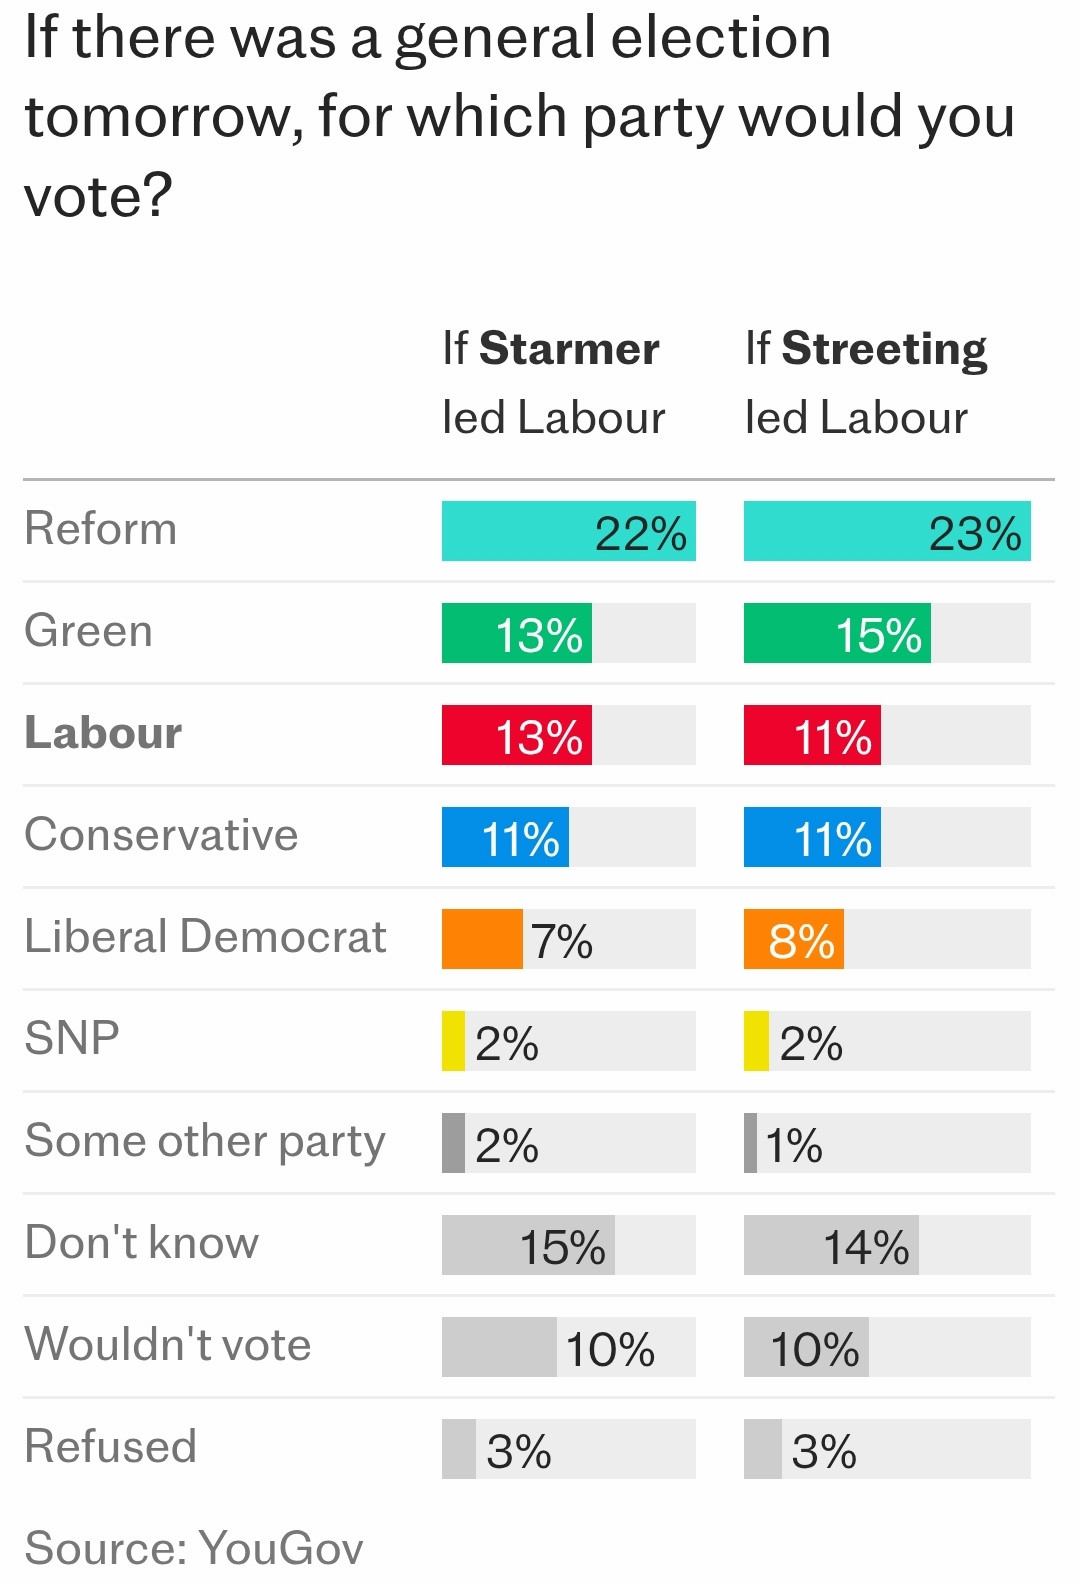Click the Reform 22% bar under Starmer
The height and width of the screenshot is (1585, 1079).
click(x=568, y=531)
